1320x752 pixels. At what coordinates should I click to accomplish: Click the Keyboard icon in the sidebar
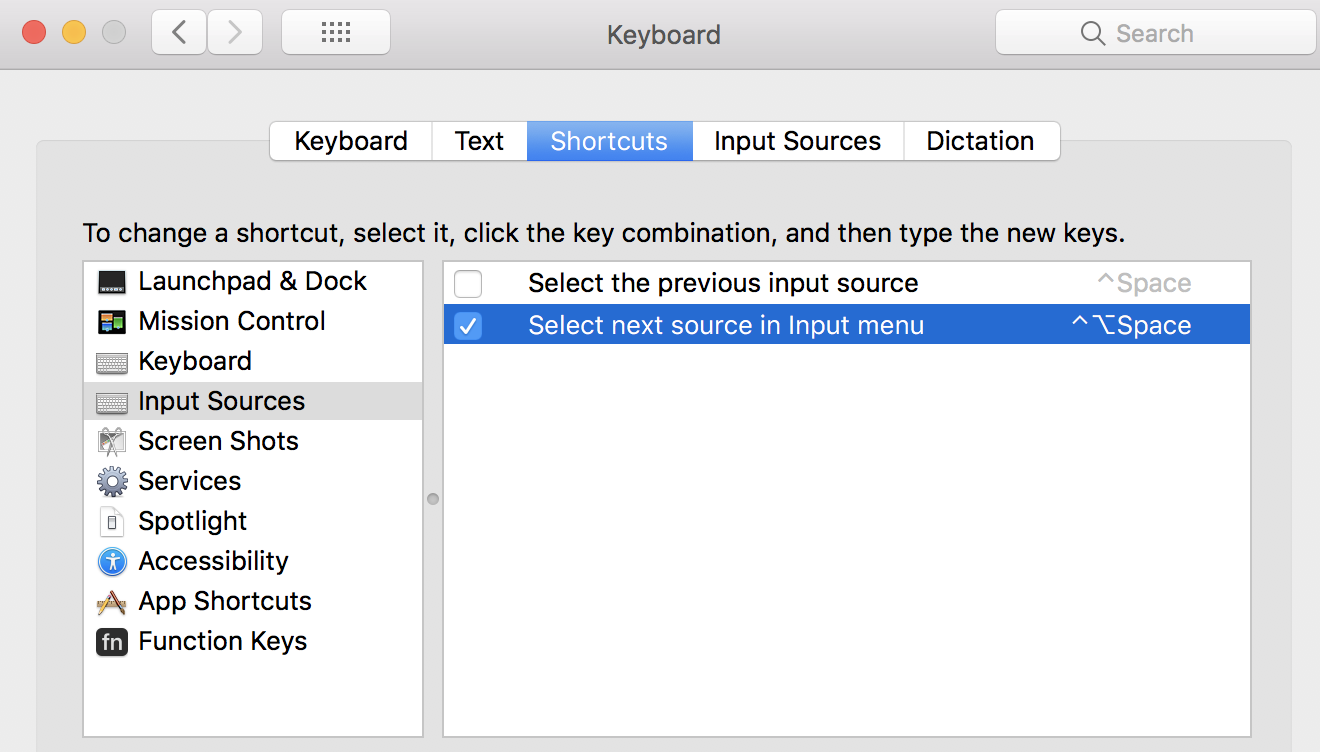[111, 361]
